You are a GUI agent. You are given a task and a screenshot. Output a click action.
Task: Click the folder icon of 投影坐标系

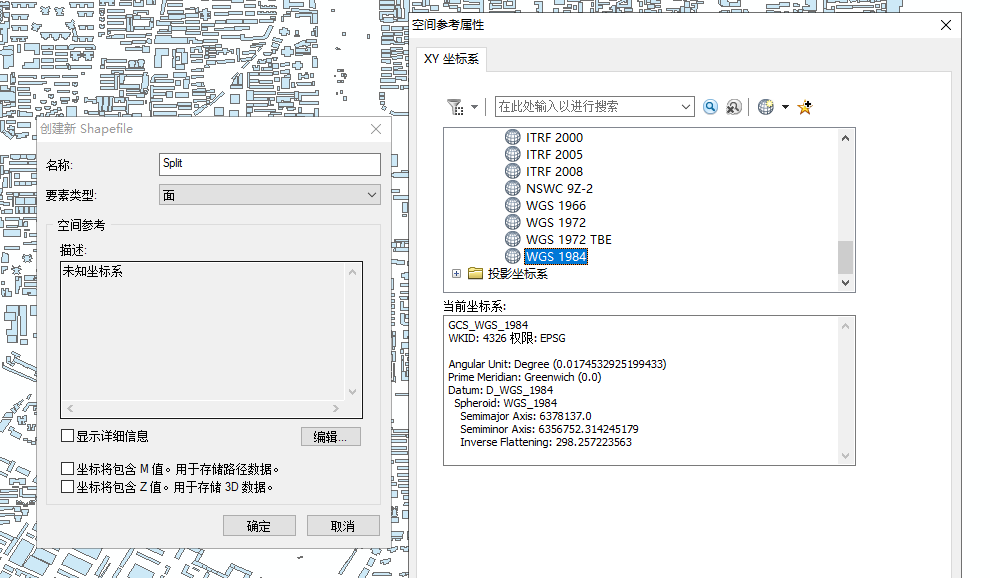pos(475,272)
